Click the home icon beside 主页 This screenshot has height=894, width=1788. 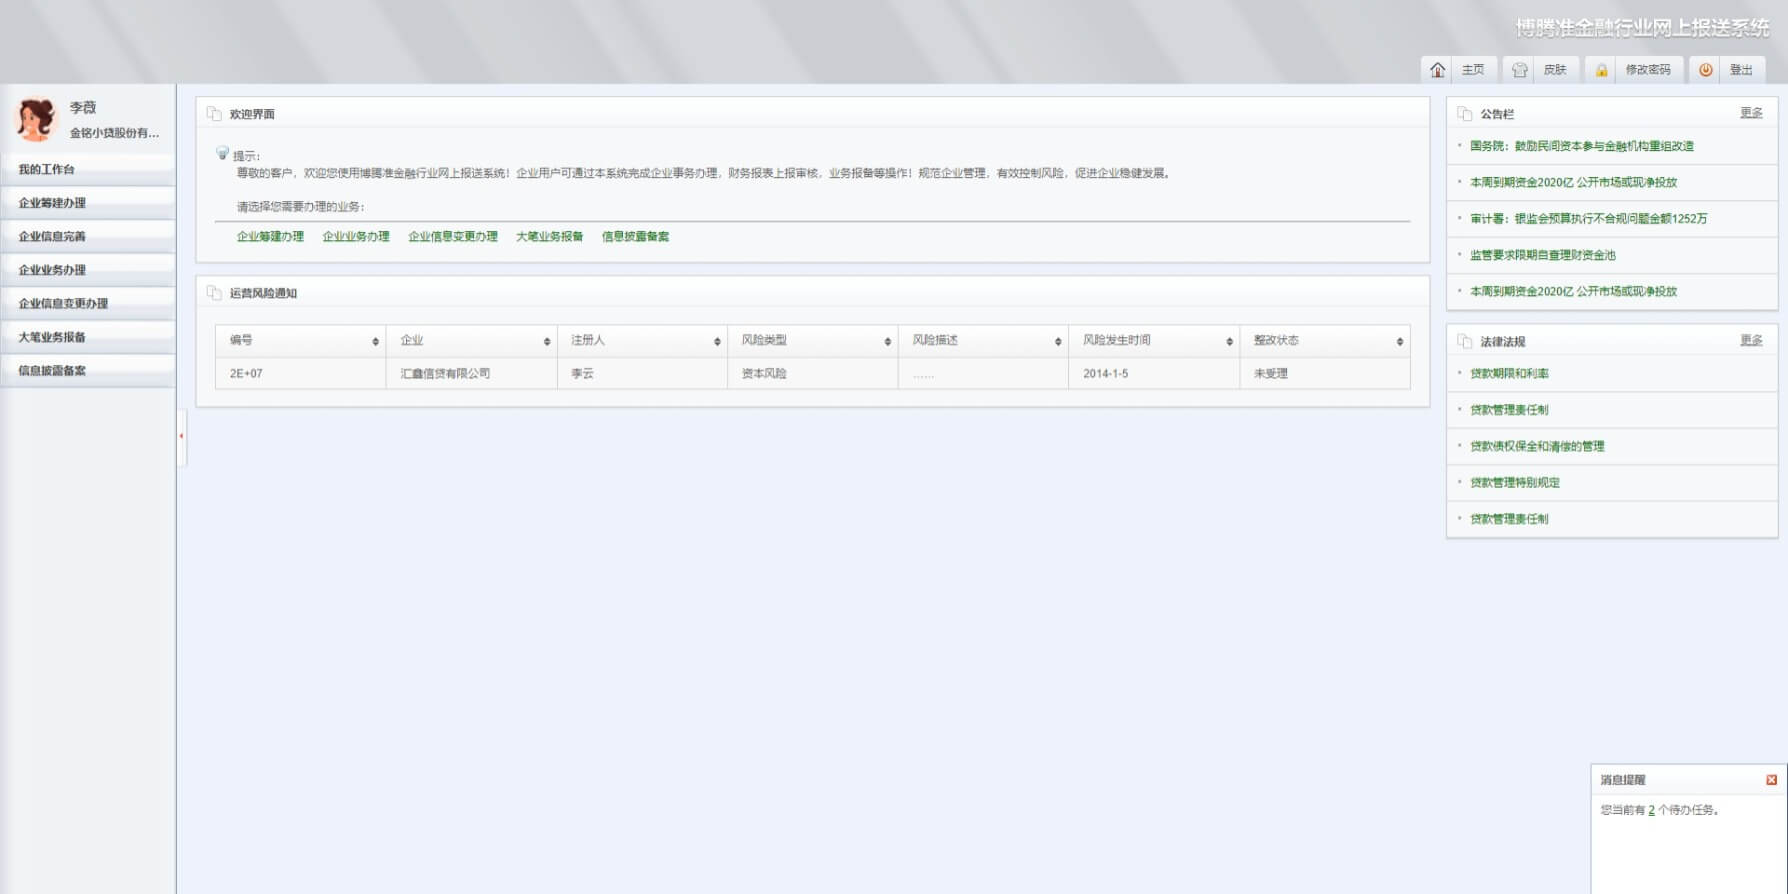click(1437, 70)
